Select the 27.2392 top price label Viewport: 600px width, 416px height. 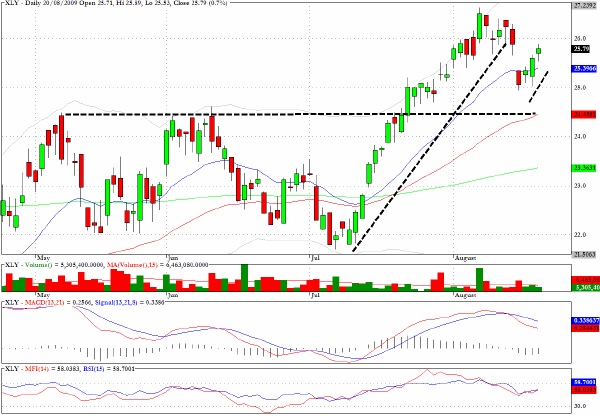click(x=584, y=6)
